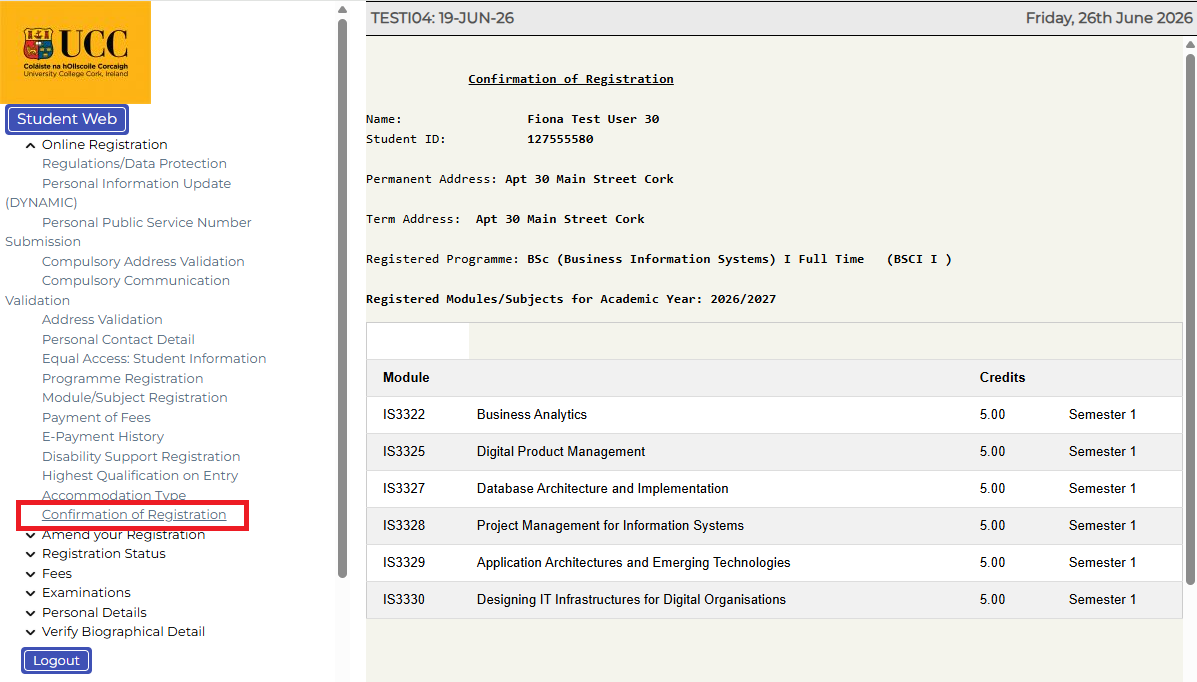Click Permanent Address Apt 30 line
This screenshot has height=682, width=1197.
coord(520,179)
